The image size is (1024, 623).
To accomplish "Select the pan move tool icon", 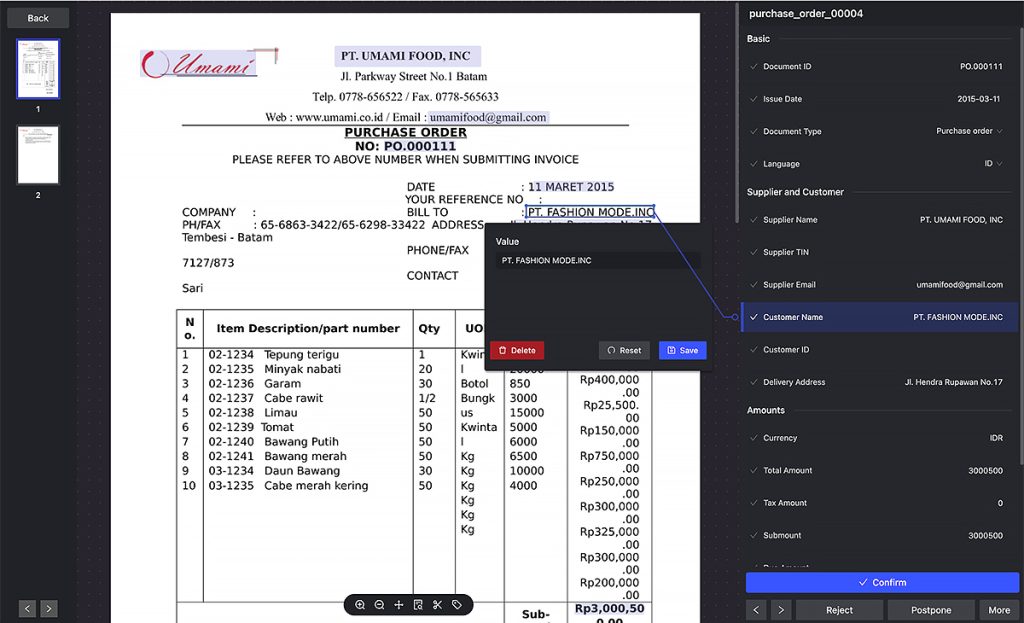I will [398, 605].
